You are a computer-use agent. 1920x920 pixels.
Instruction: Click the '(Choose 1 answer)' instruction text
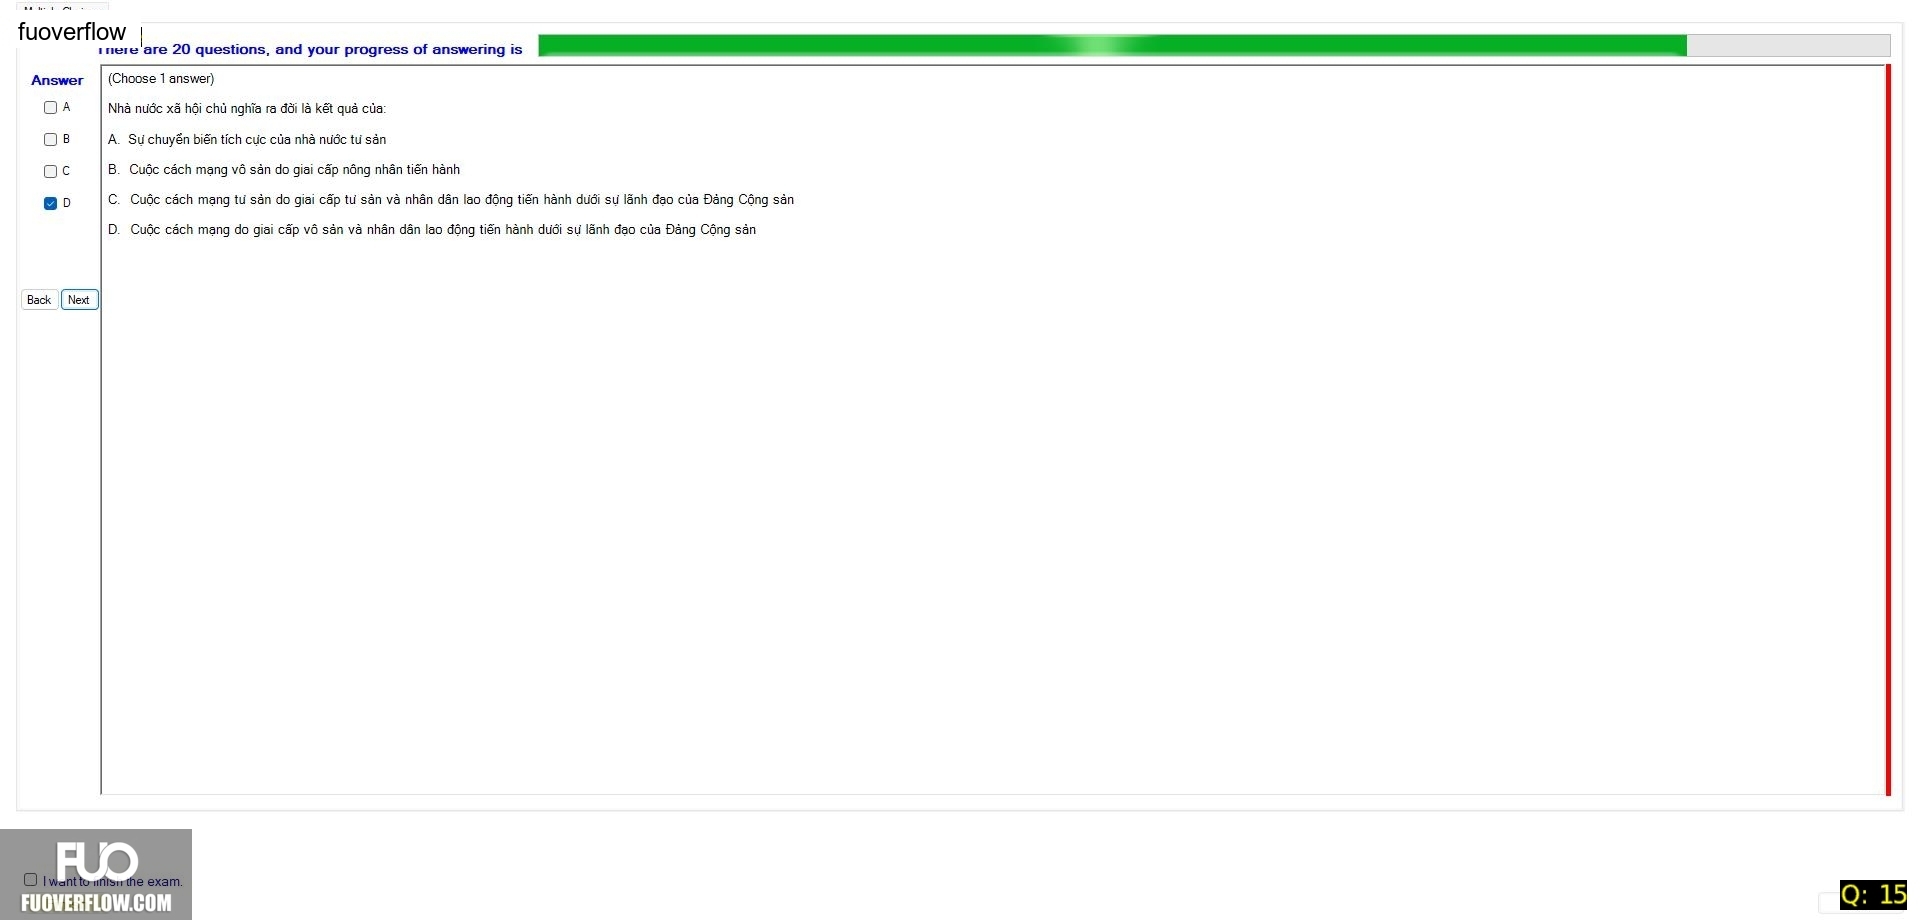[x=161, y=79]
